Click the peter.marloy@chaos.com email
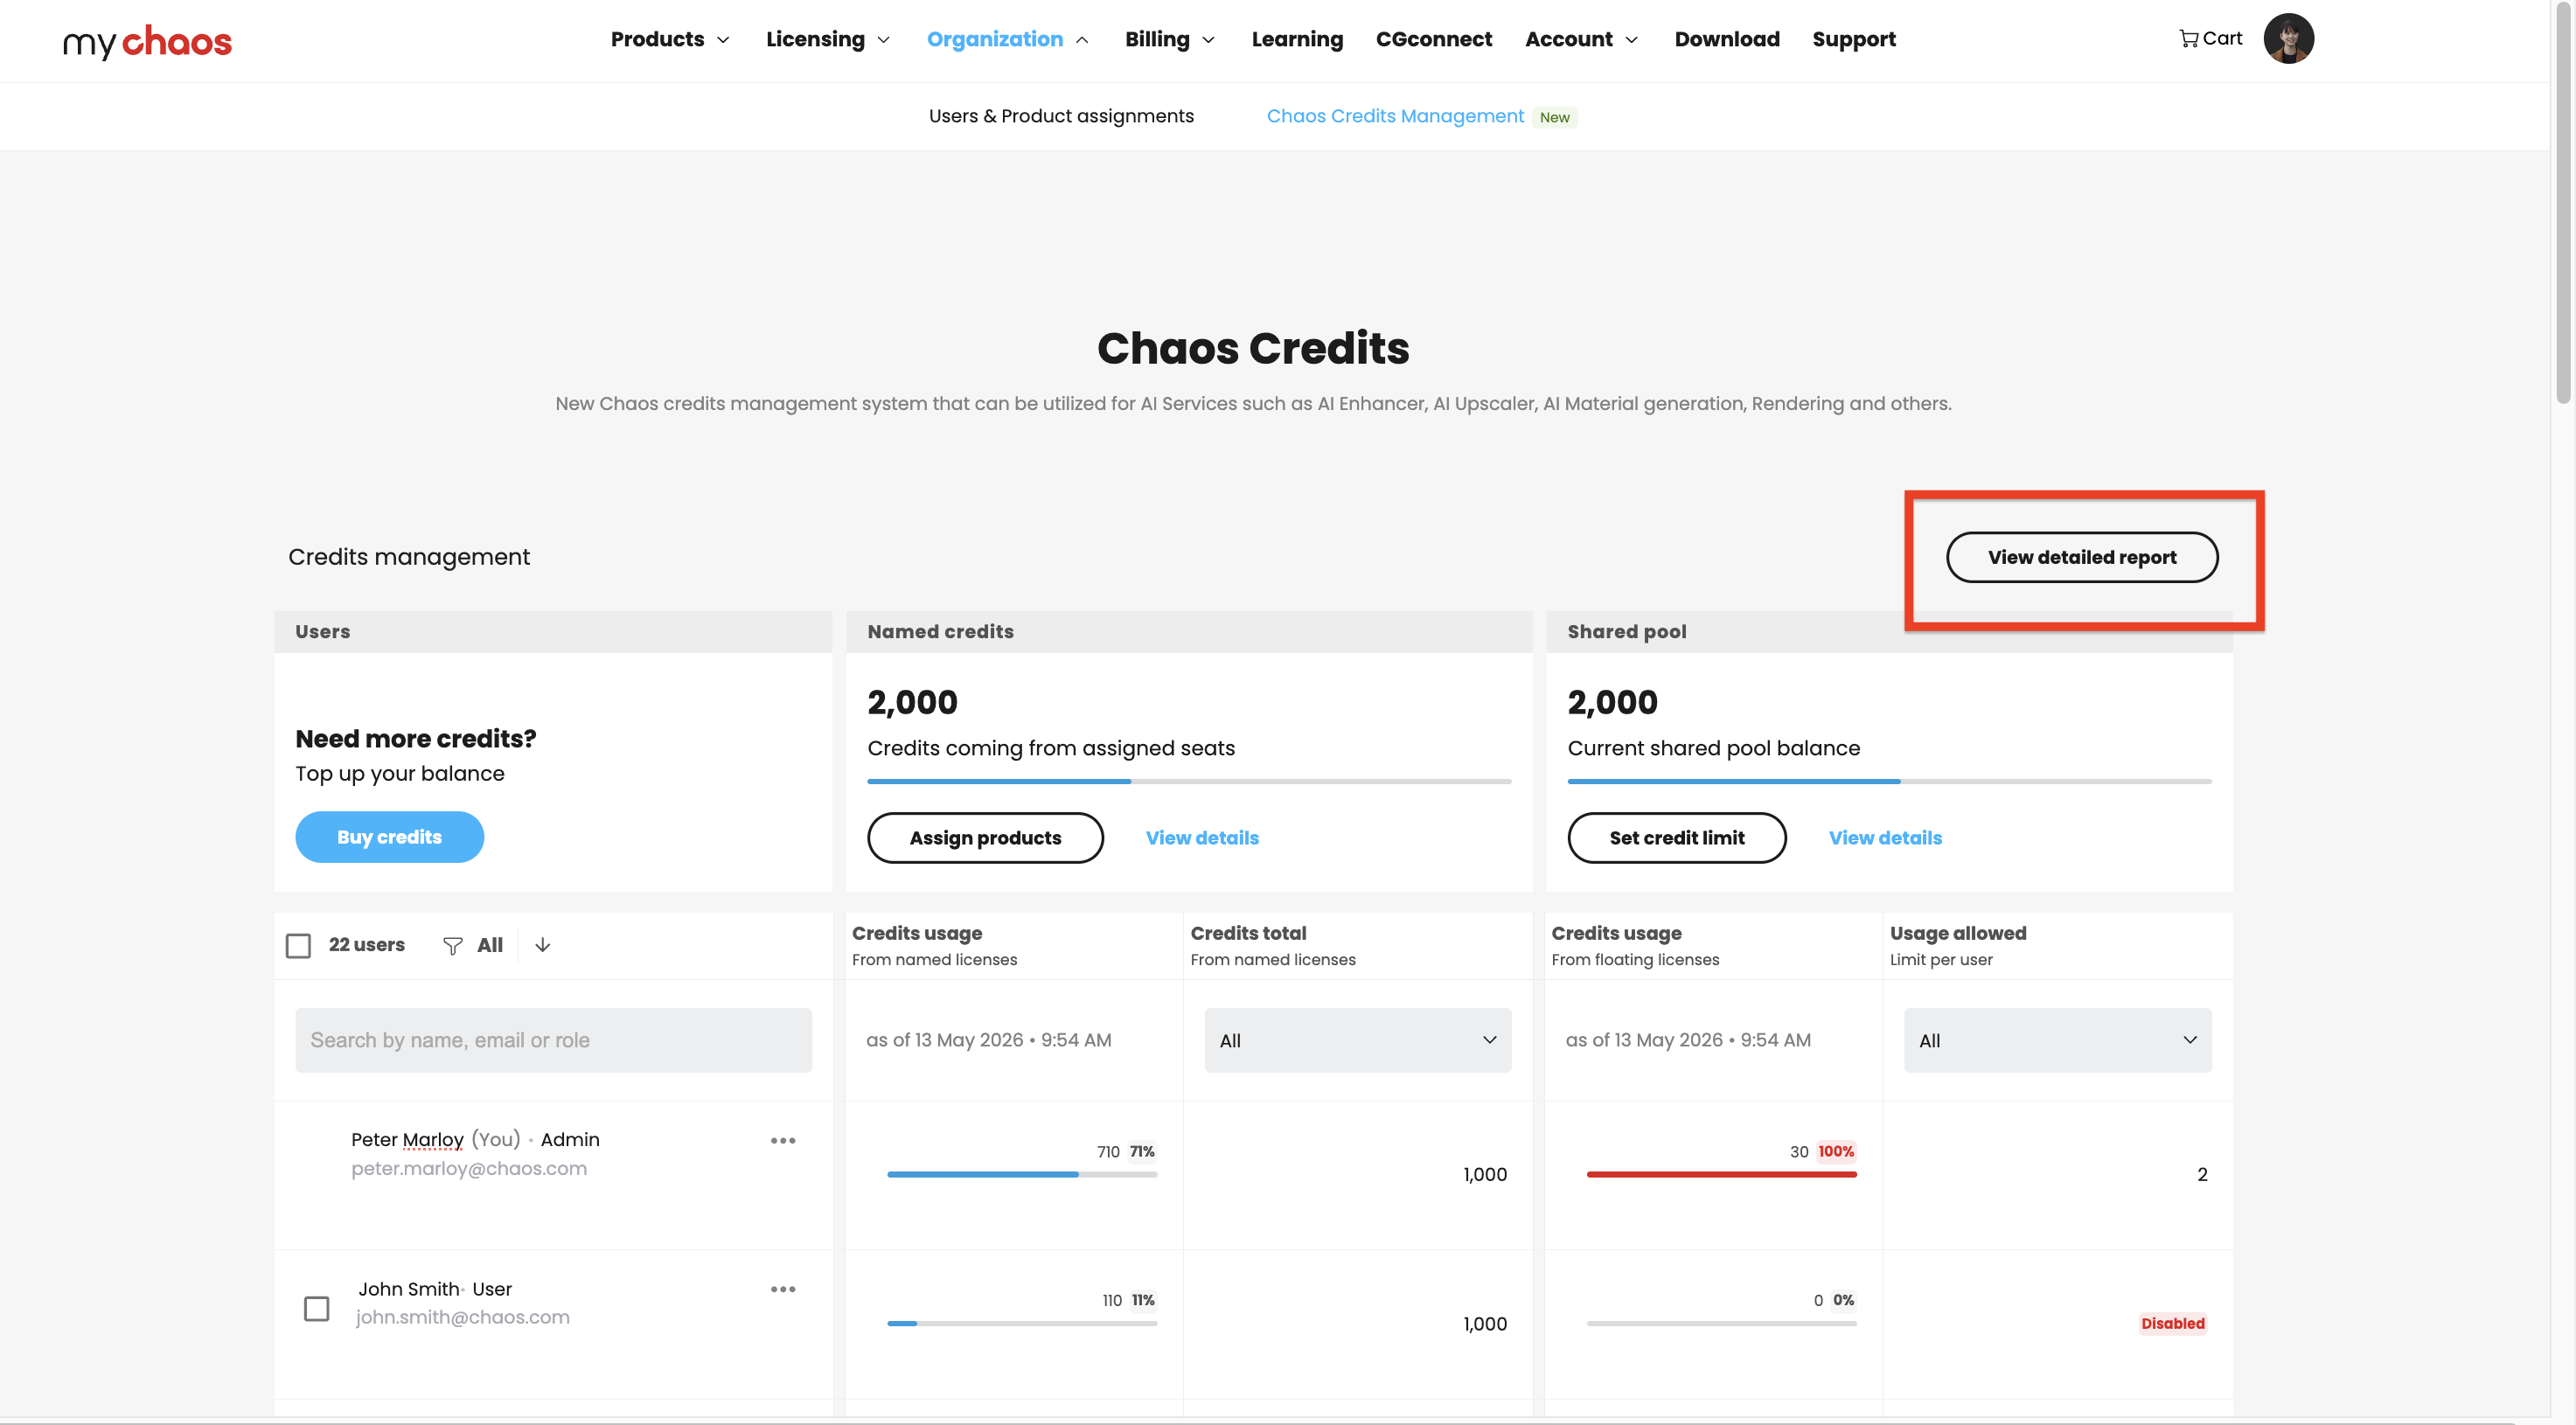The width and height of the screenshot is (2576, 1425). tap(469, 1168)
